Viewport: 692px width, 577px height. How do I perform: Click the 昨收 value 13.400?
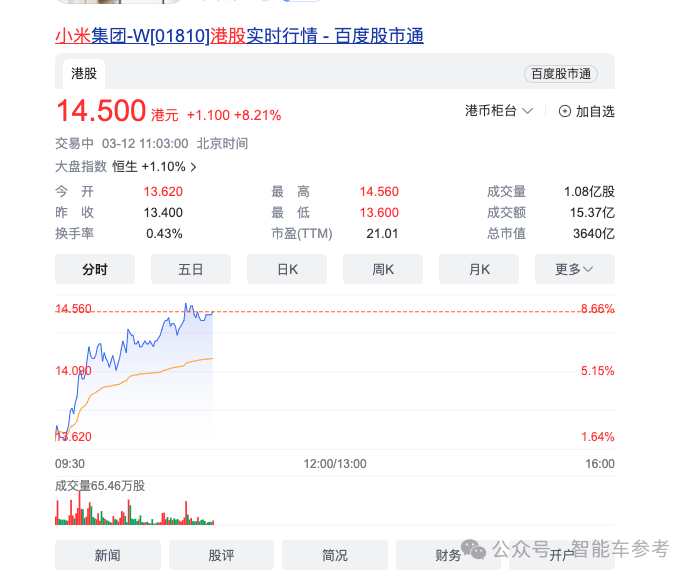(163, 213)
